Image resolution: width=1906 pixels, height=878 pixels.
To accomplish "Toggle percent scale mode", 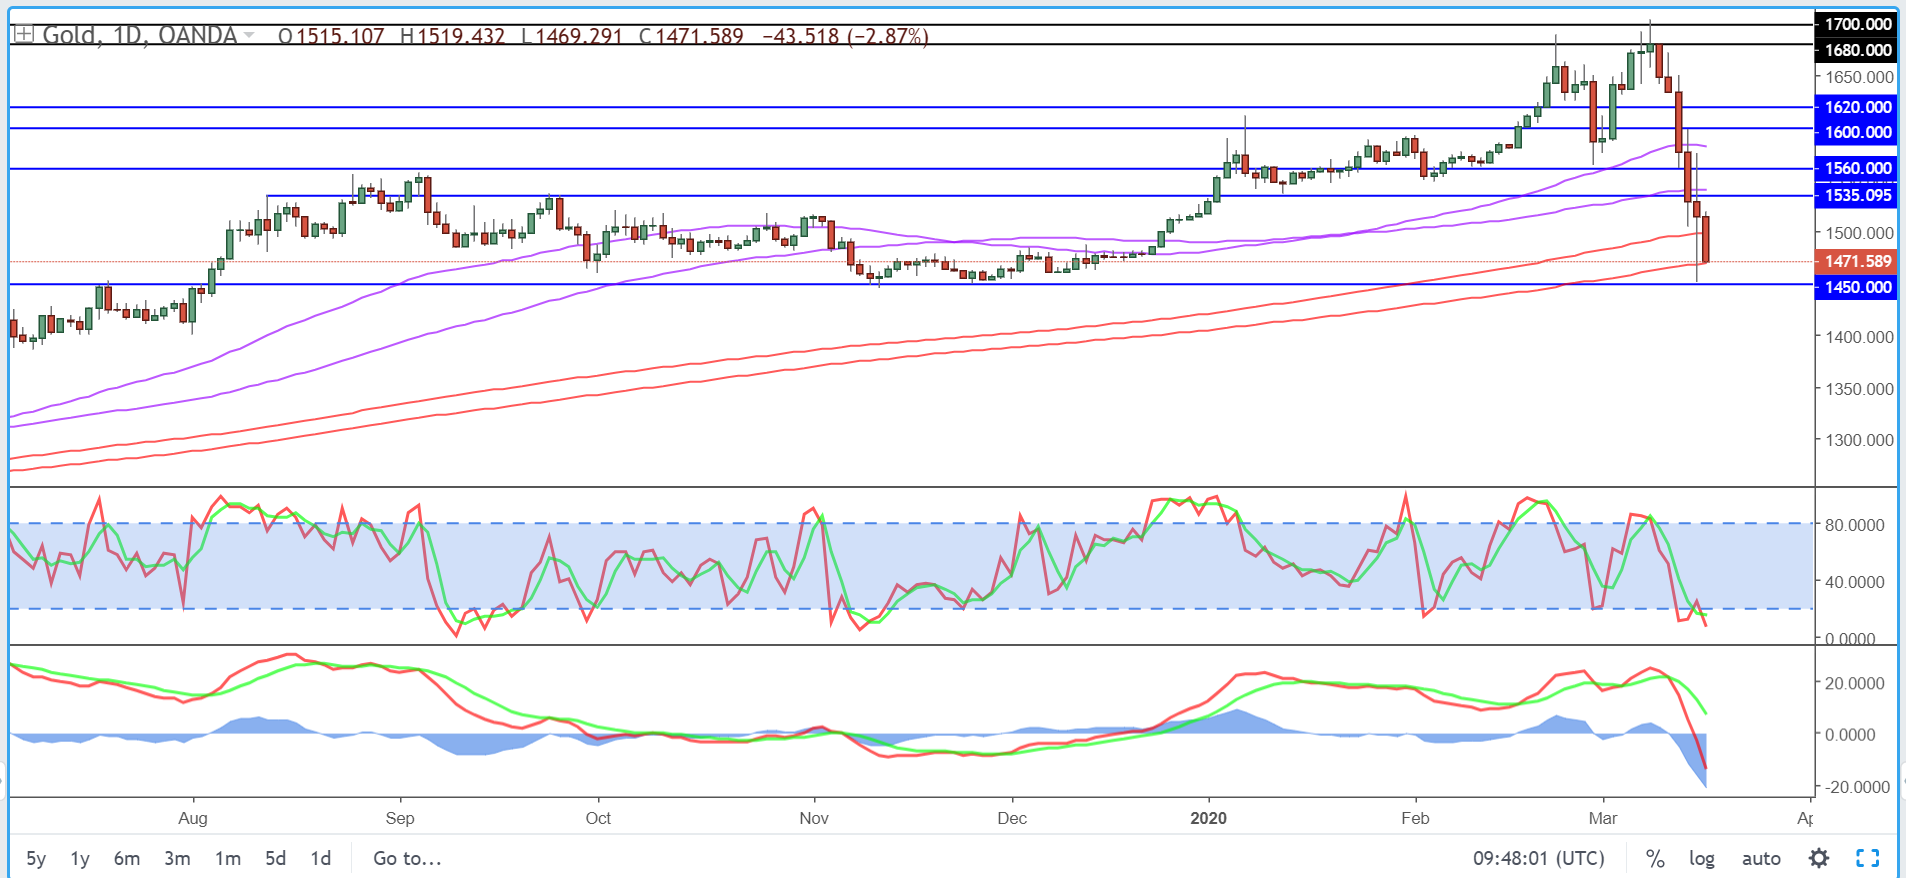I will (x=1655, y=858).
